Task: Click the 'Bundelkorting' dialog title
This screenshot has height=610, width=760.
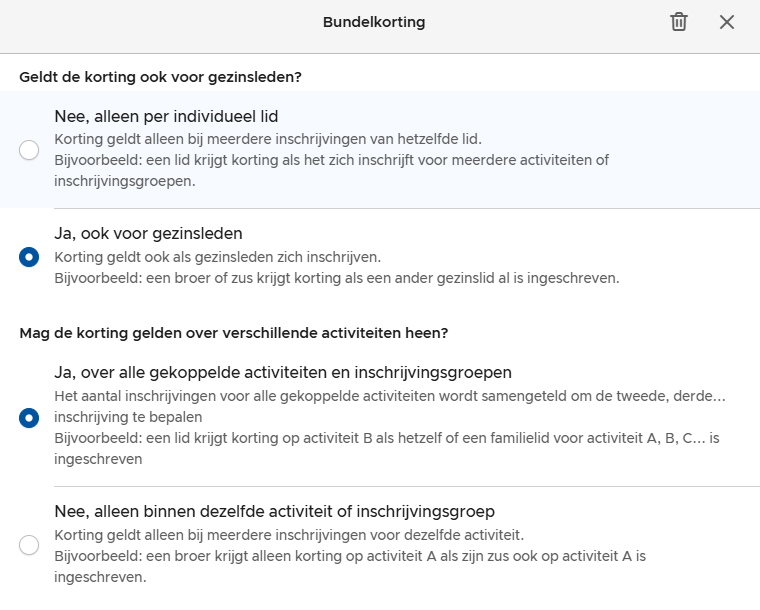Action: coord(374,22)
